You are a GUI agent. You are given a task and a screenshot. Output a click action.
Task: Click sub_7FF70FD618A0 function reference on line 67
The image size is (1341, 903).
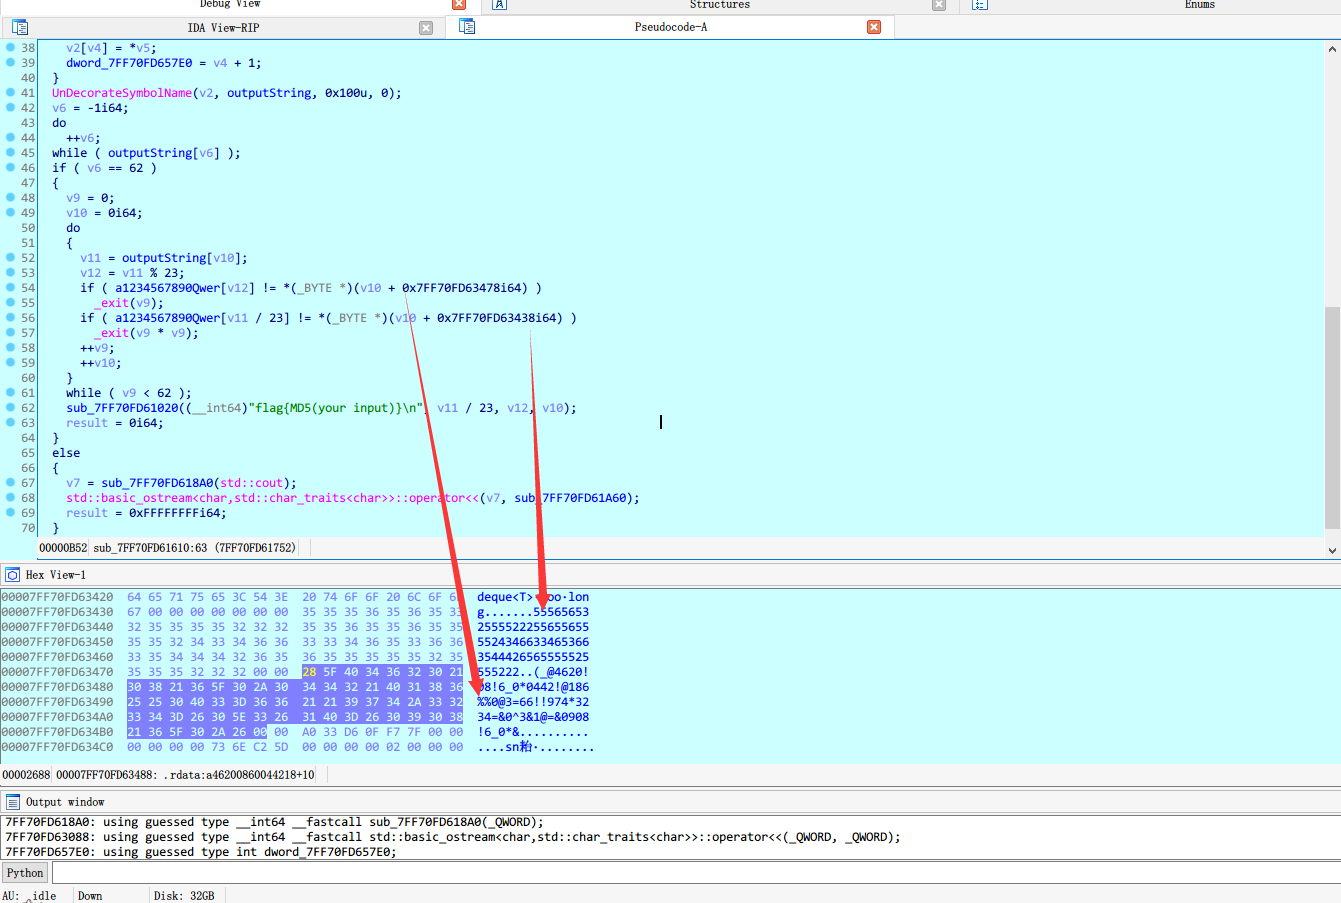(x=157, y=483)
